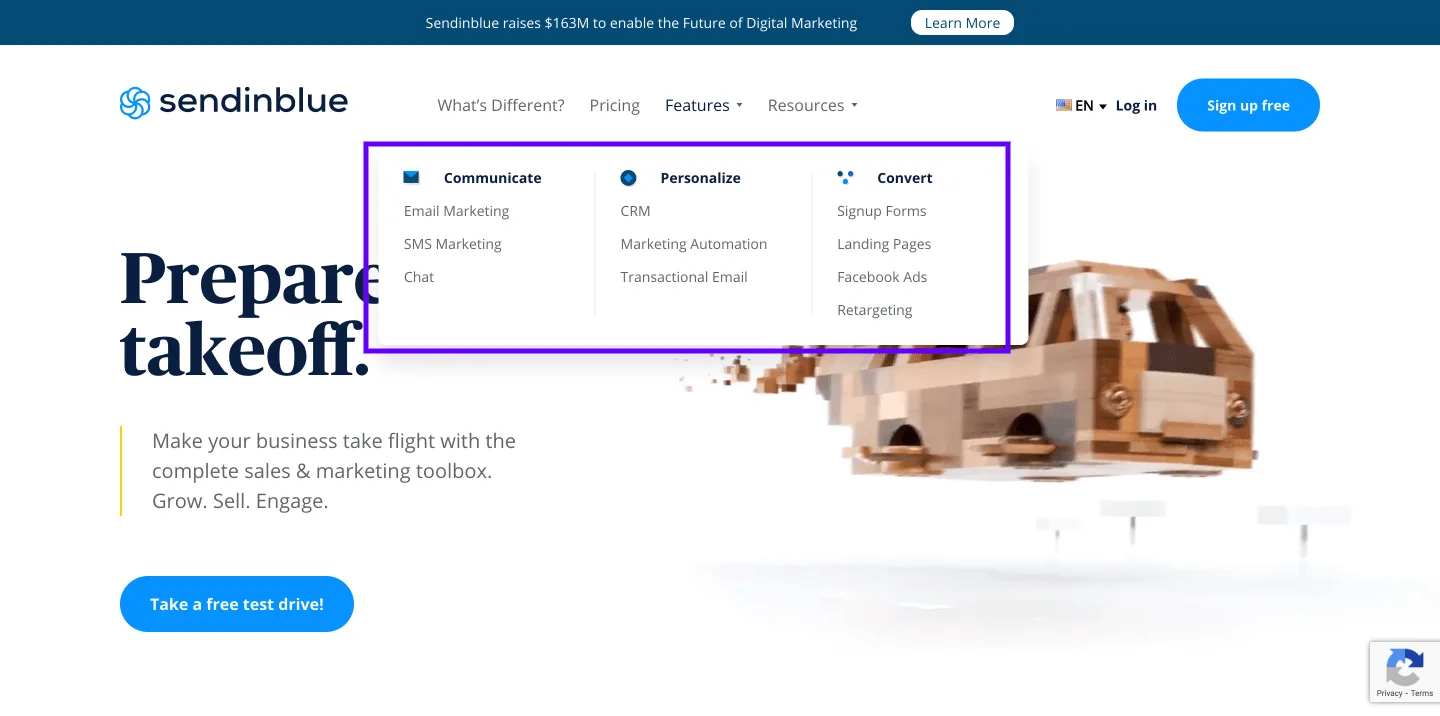This screenshot has height=716, width=1440.
Task: Open the reCAPTCHA Privacy link
Action: pyautogui.click(x=1389, y=693)
